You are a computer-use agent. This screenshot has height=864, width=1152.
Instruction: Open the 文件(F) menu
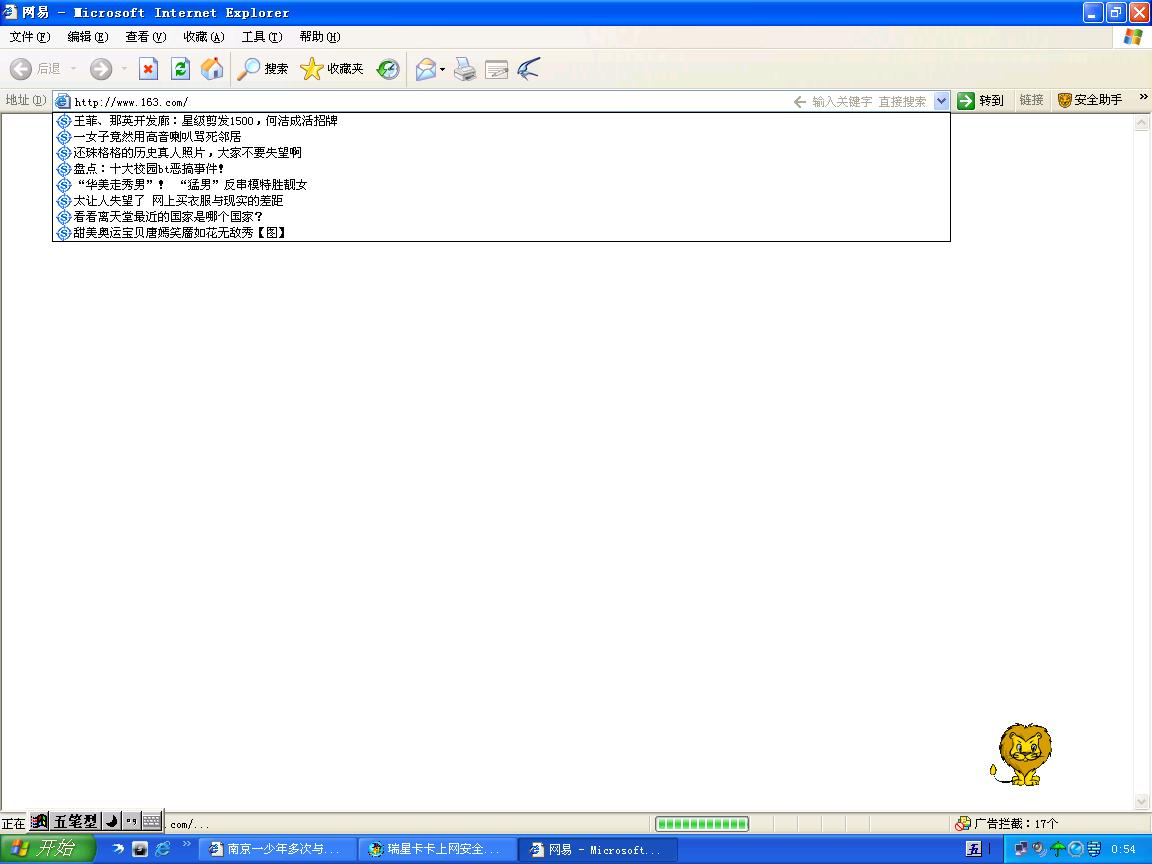pos(29,37)
